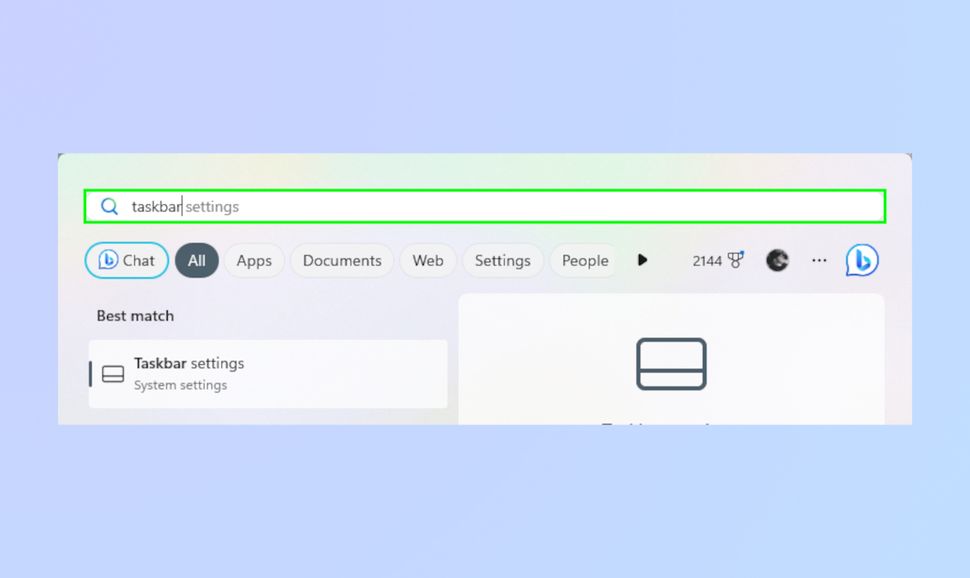Image resolution: width=970 pixels, height=578 pixels.
Task: Click the large taskbar preview icon
Action: click(x=671, y=364)
